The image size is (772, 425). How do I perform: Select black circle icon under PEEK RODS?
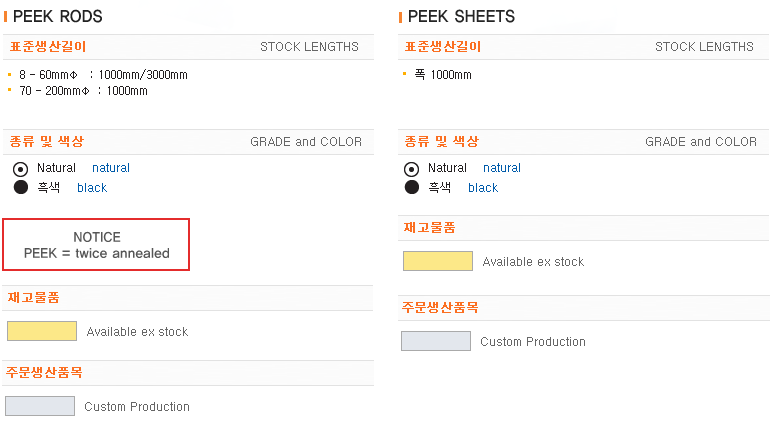(21, 187)
